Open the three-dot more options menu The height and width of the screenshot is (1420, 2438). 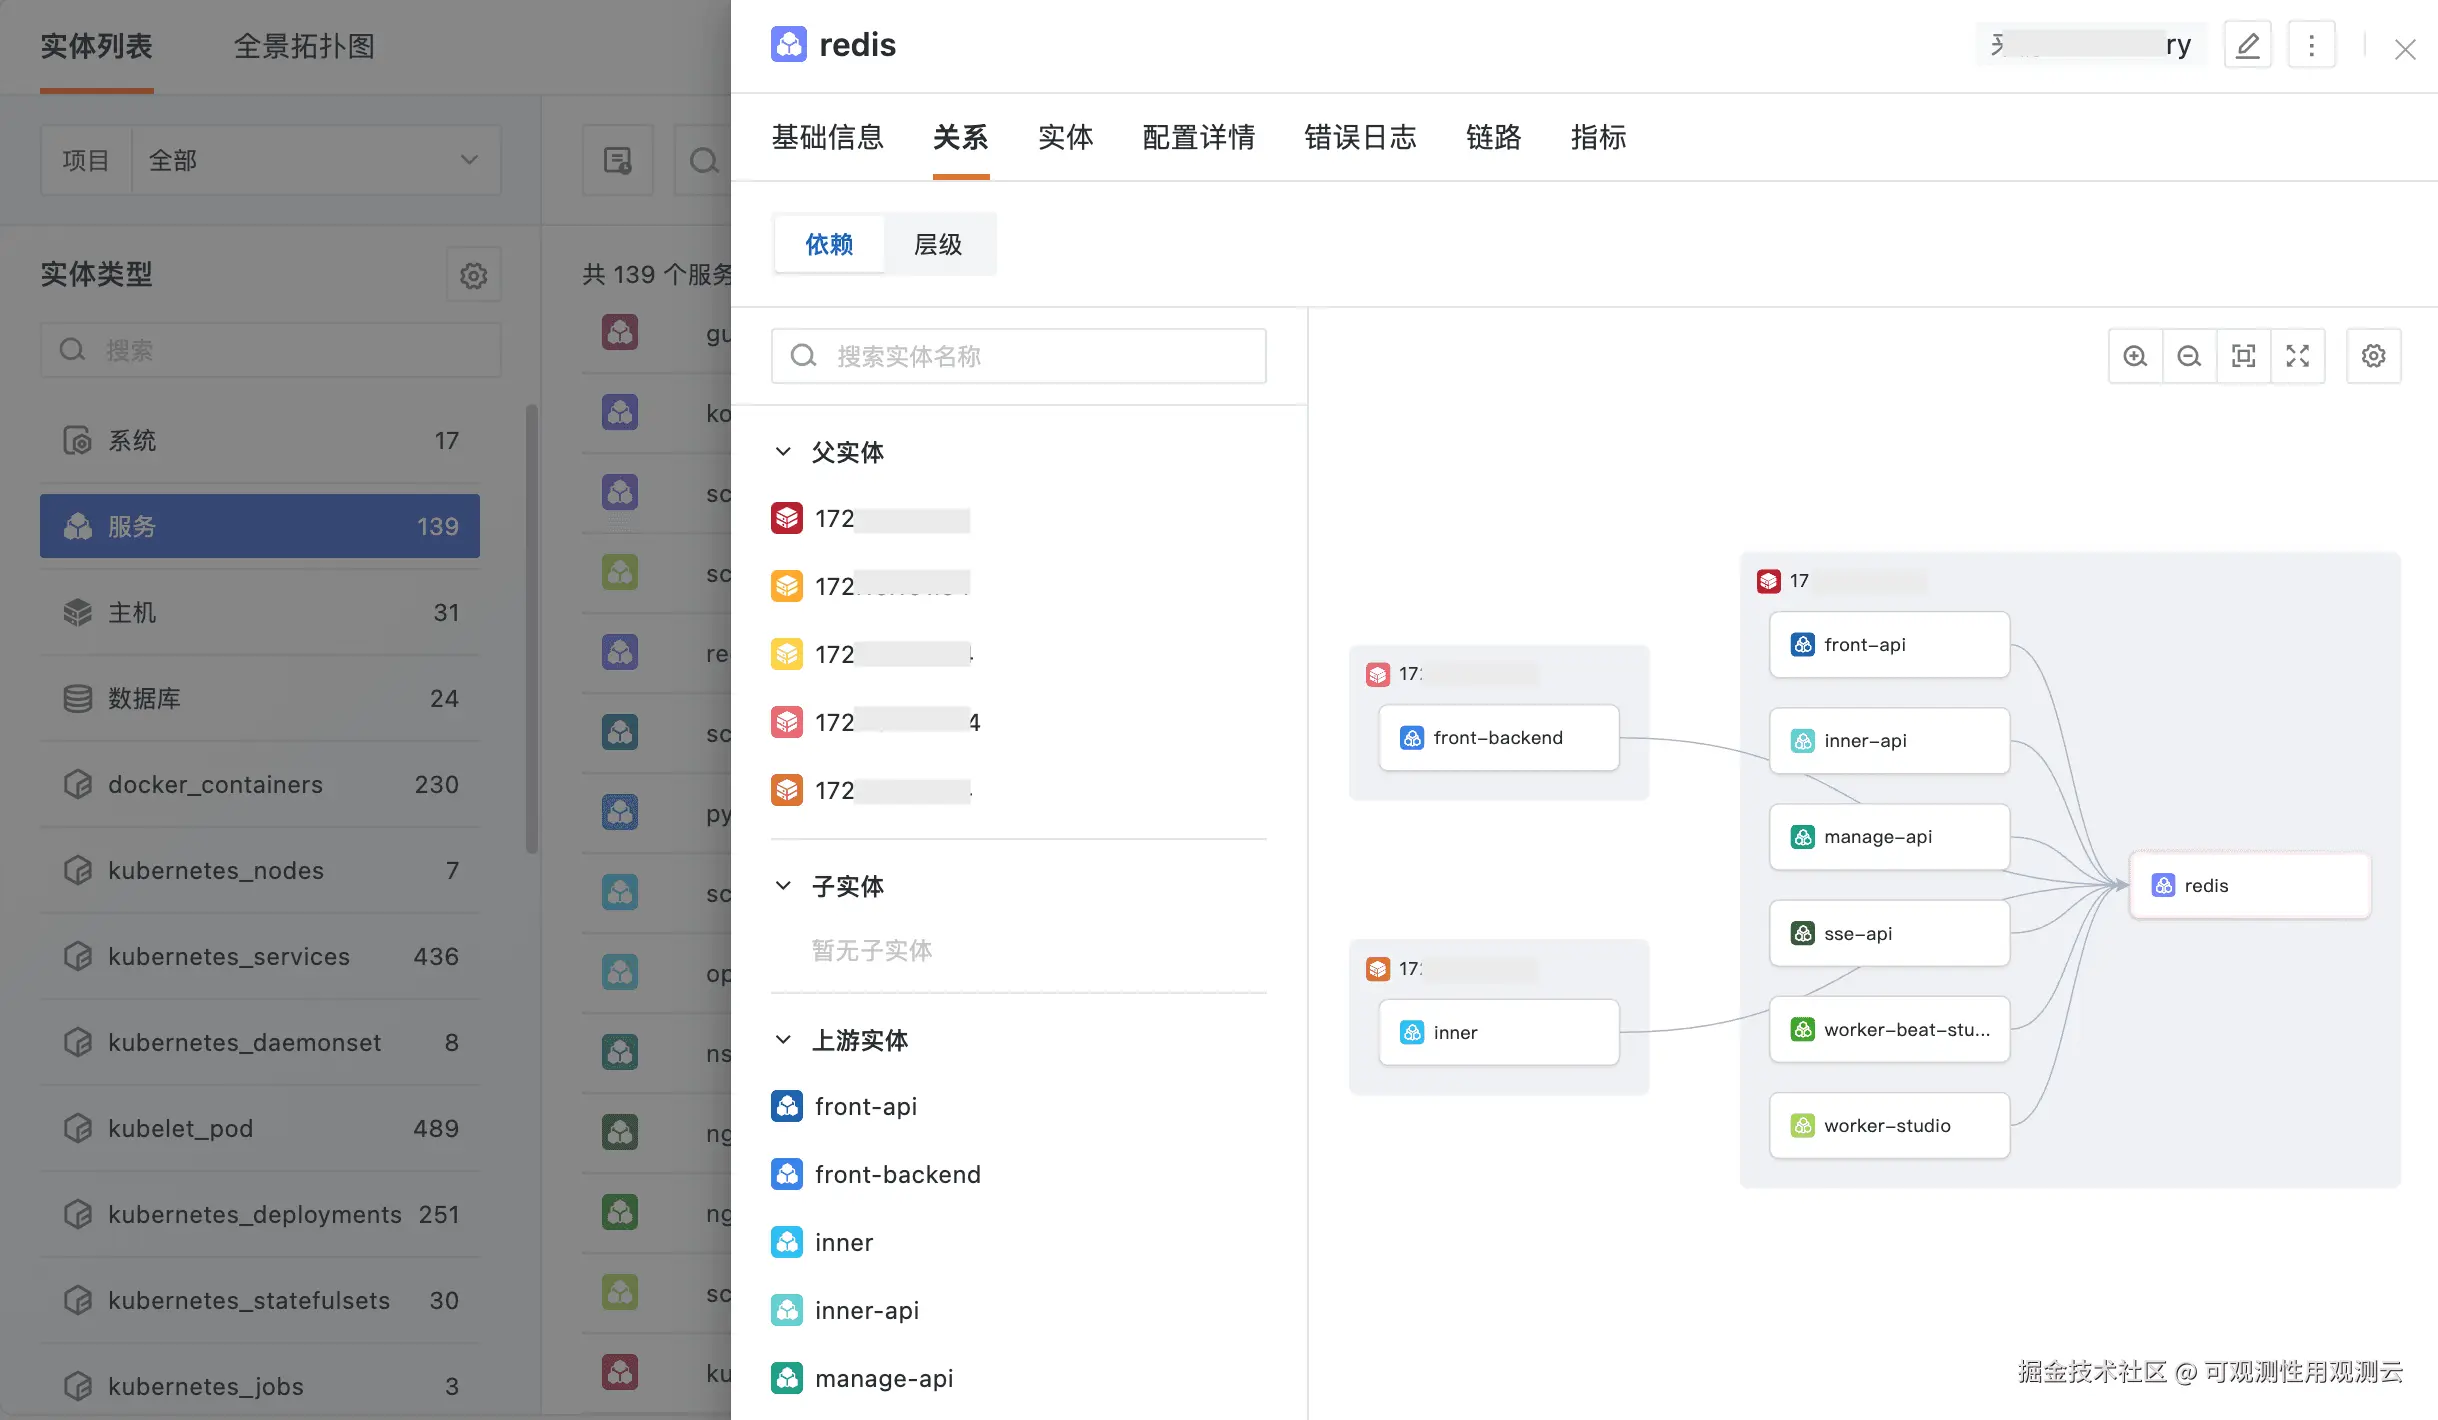coord(2311,45)
